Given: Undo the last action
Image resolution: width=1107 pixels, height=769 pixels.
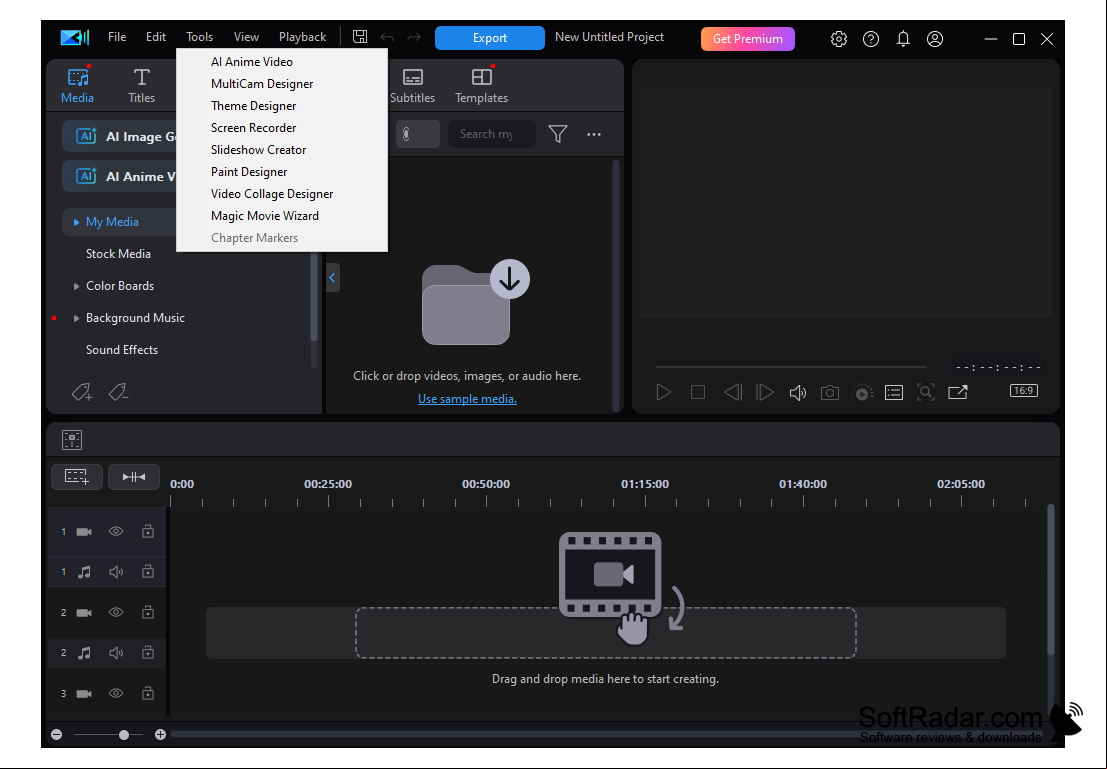Looking at the screenshot, I should (387, 37).
